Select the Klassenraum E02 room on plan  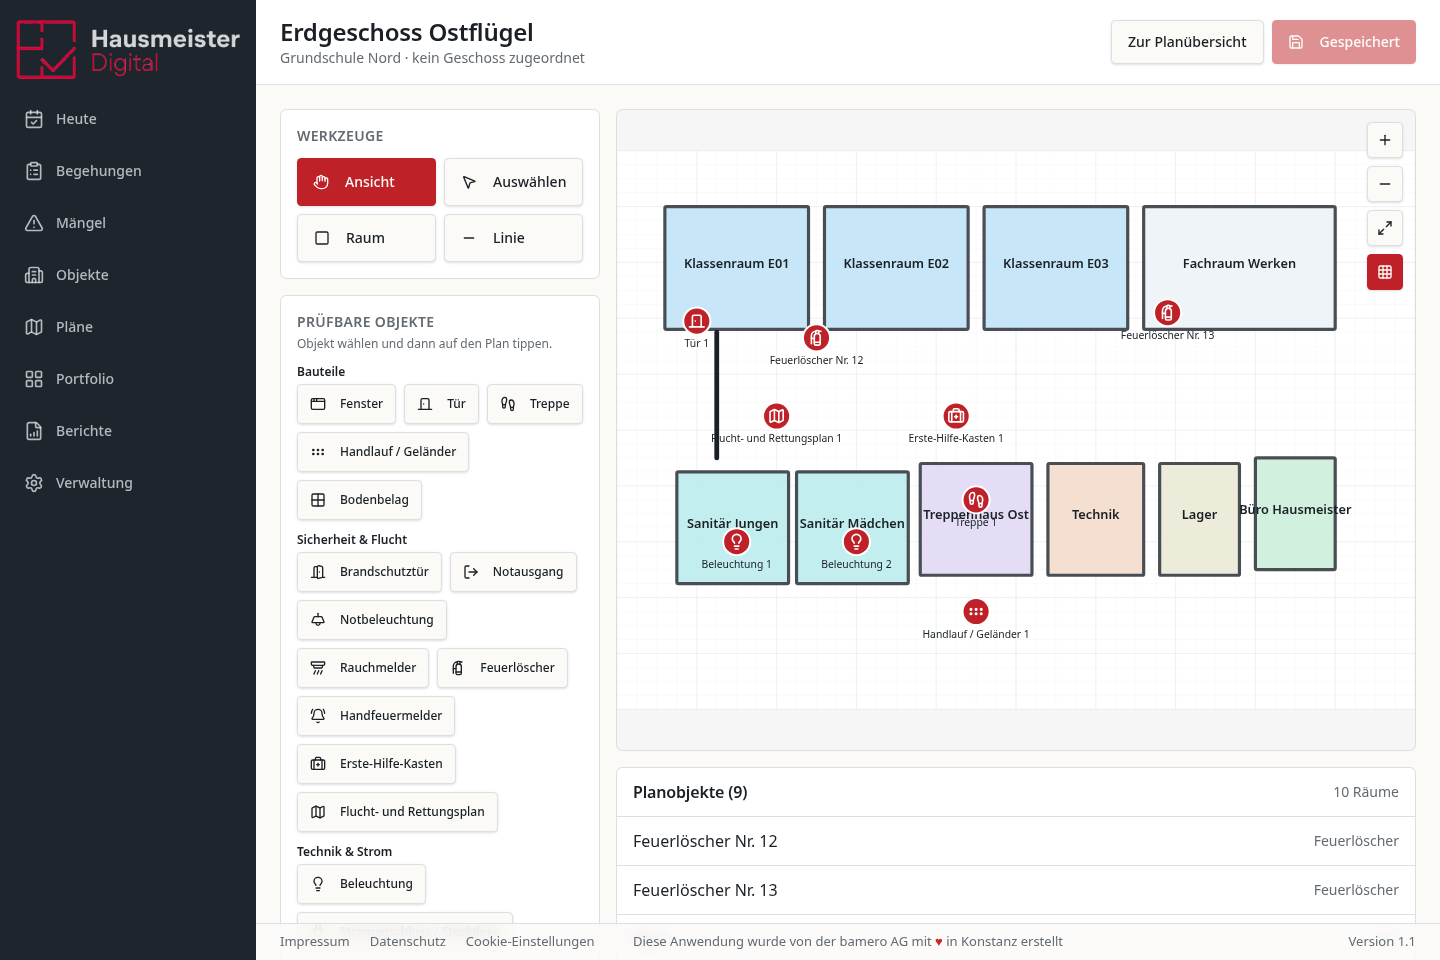click(x=896, y=268)
